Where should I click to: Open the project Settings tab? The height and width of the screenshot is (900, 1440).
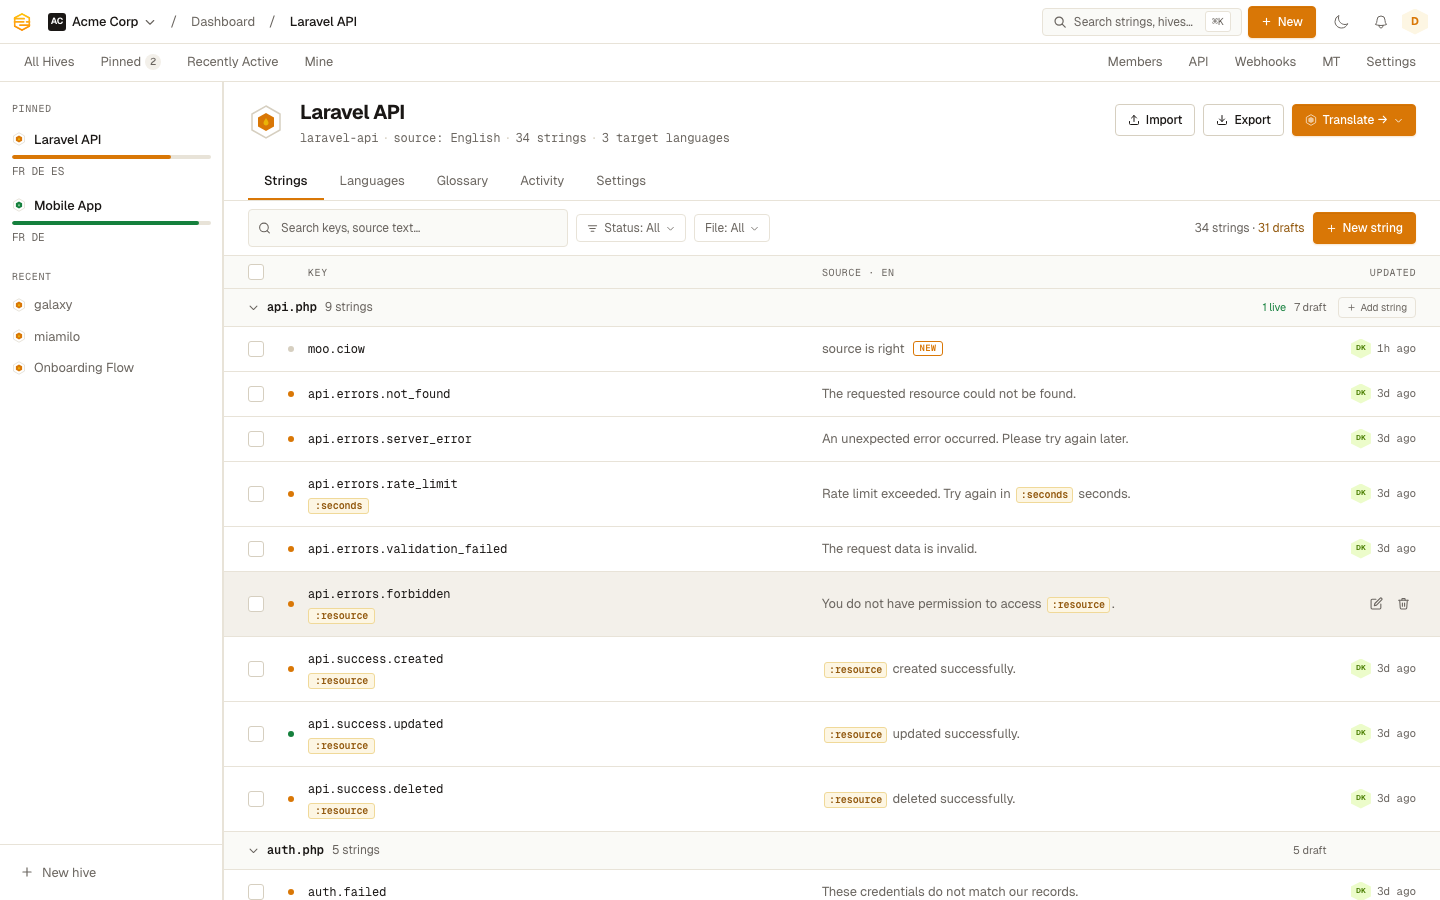pos(621,181)
